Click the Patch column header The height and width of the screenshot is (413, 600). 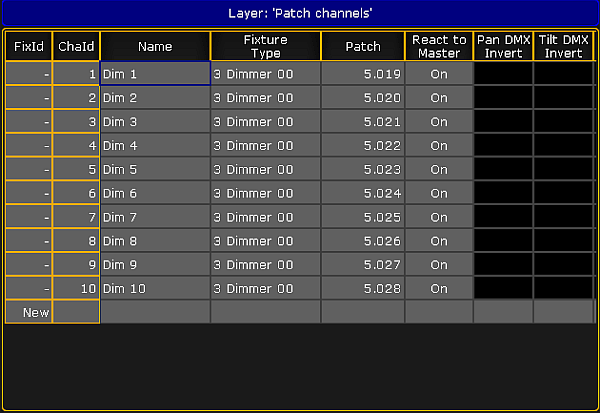(x=363, y=46)
